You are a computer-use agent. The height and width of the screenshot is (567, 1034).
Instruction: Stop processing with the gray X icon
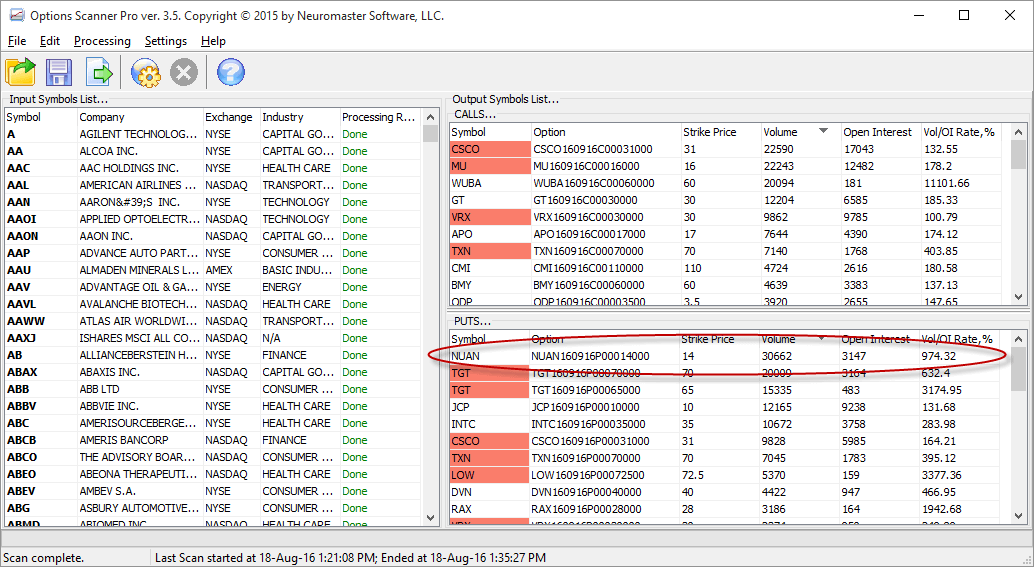[x=184, y=72]
